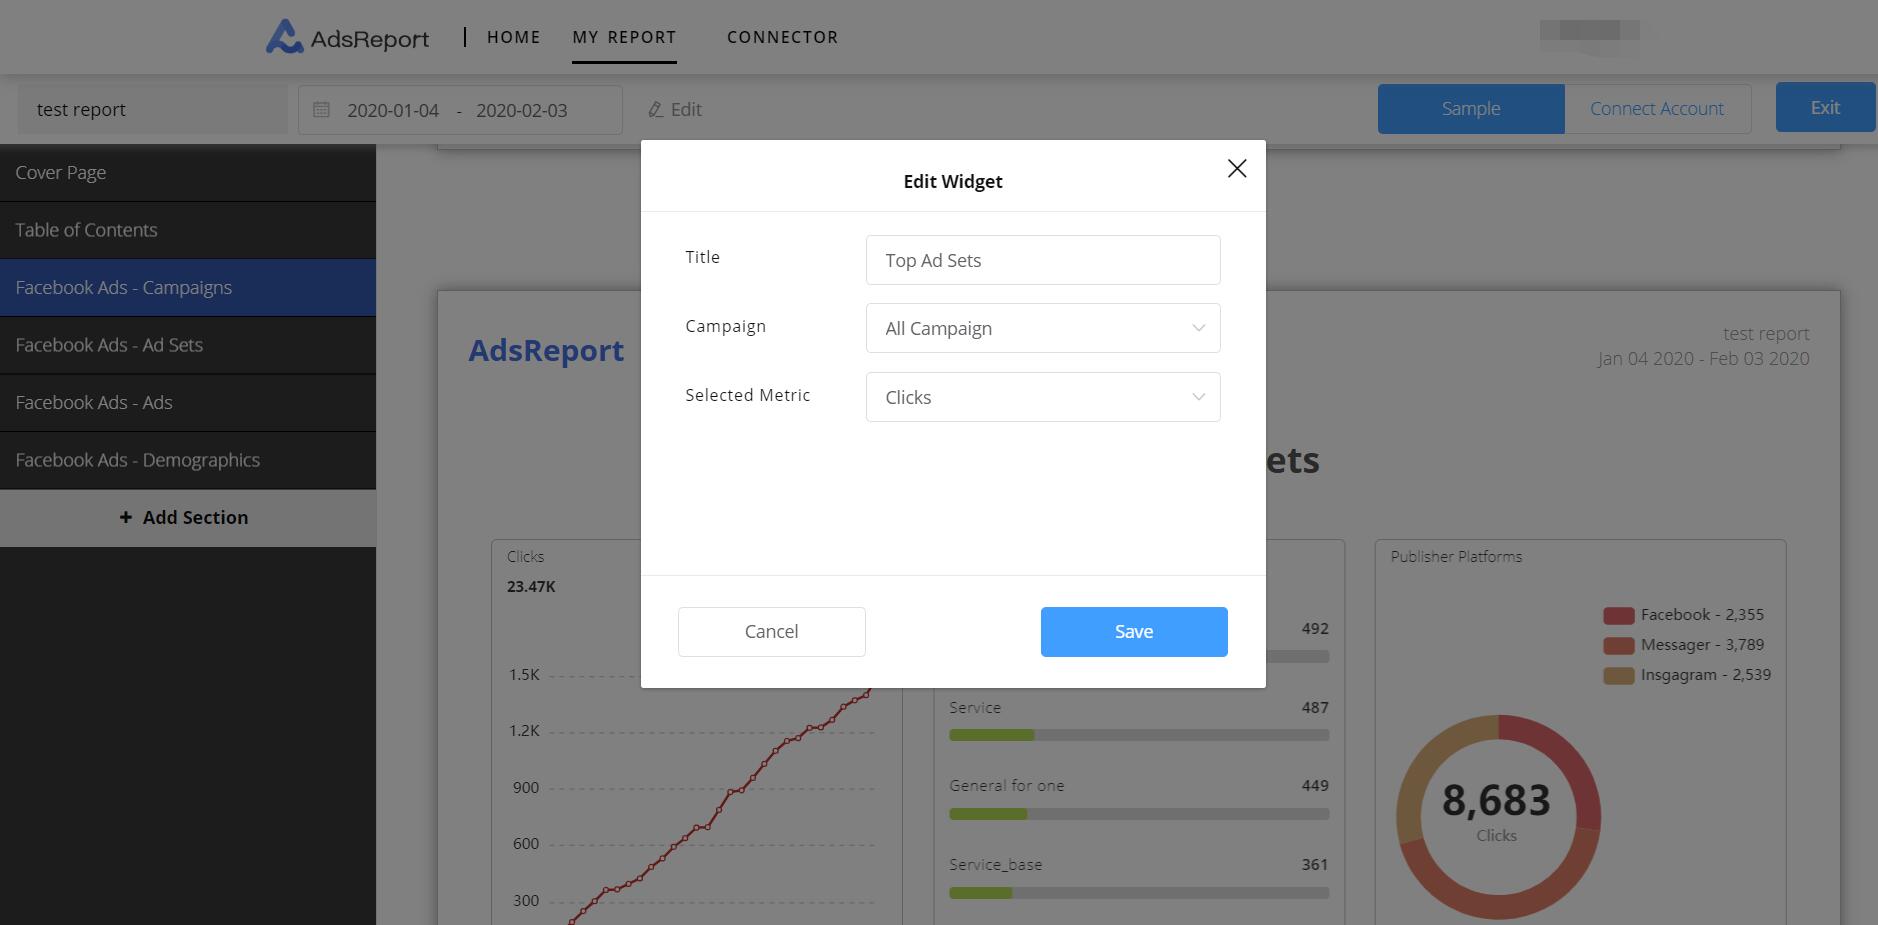Close the Edit Widget dialog
This screenshot has height=925, width=1878.
coord(1237,169)
